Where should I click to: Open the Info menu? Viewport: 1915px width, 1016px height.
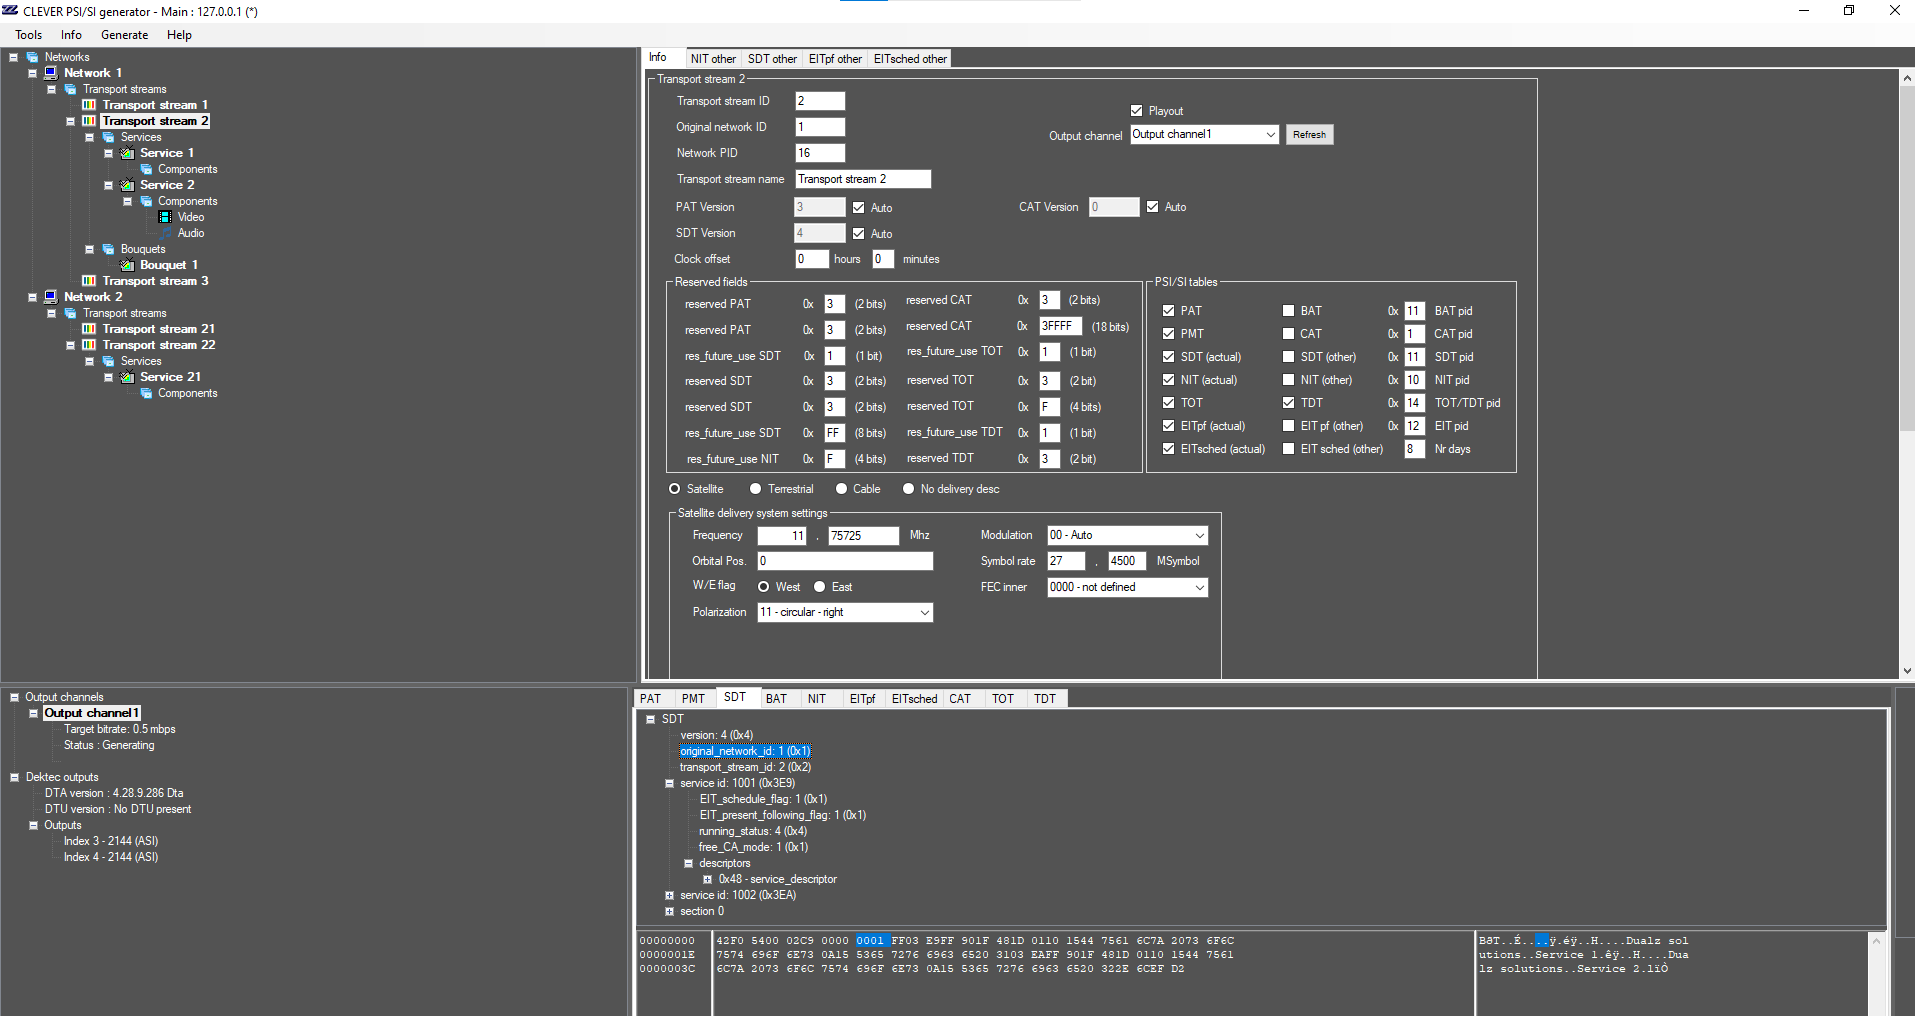click(x=71, y=35)
